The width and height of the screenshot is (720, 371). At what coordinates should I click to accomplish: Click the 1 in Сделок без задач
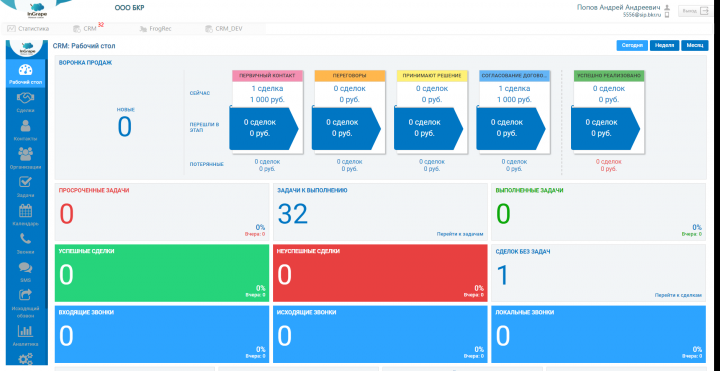click(x=503, y=275)
